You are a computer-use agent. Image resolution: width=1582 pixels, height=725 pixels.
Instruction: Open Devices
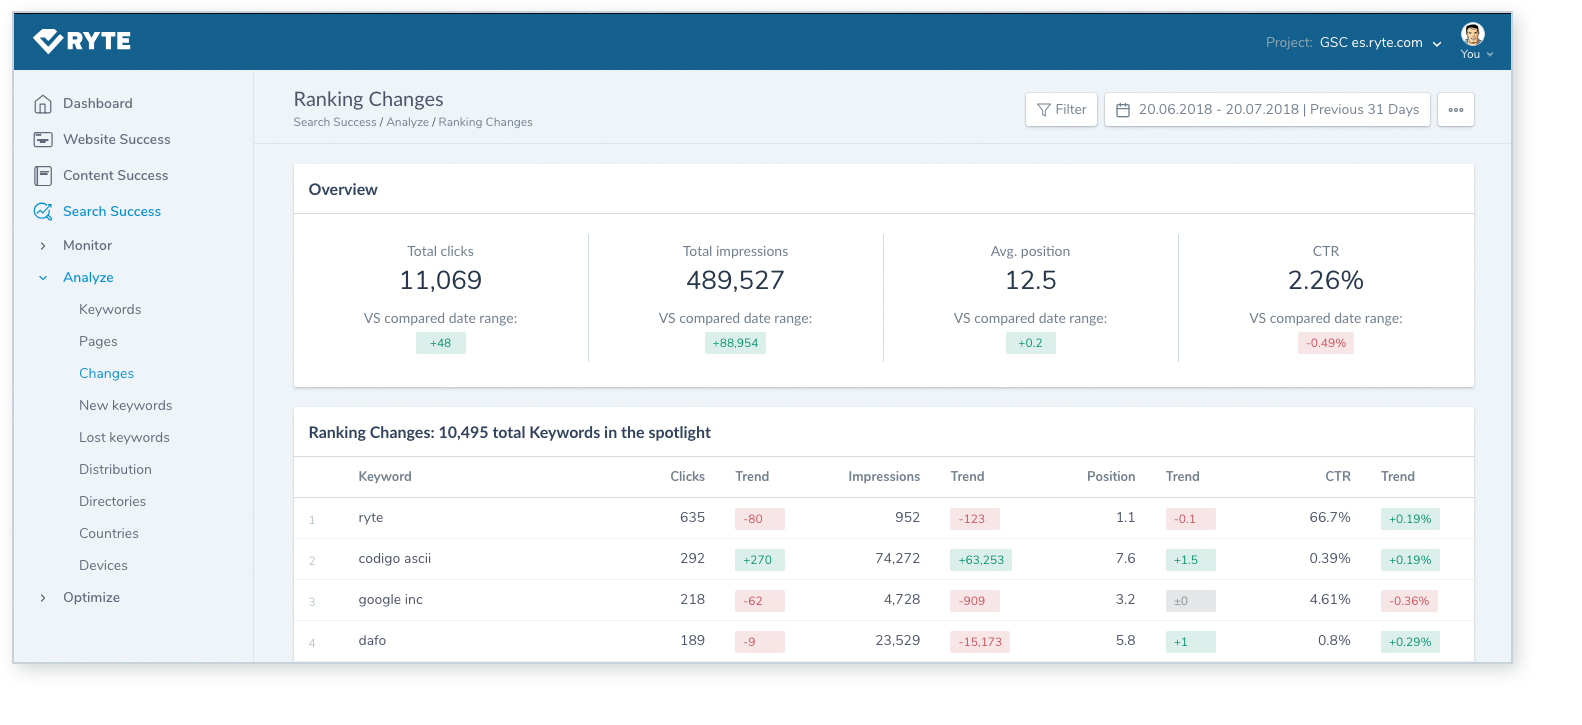coord(103,566)
